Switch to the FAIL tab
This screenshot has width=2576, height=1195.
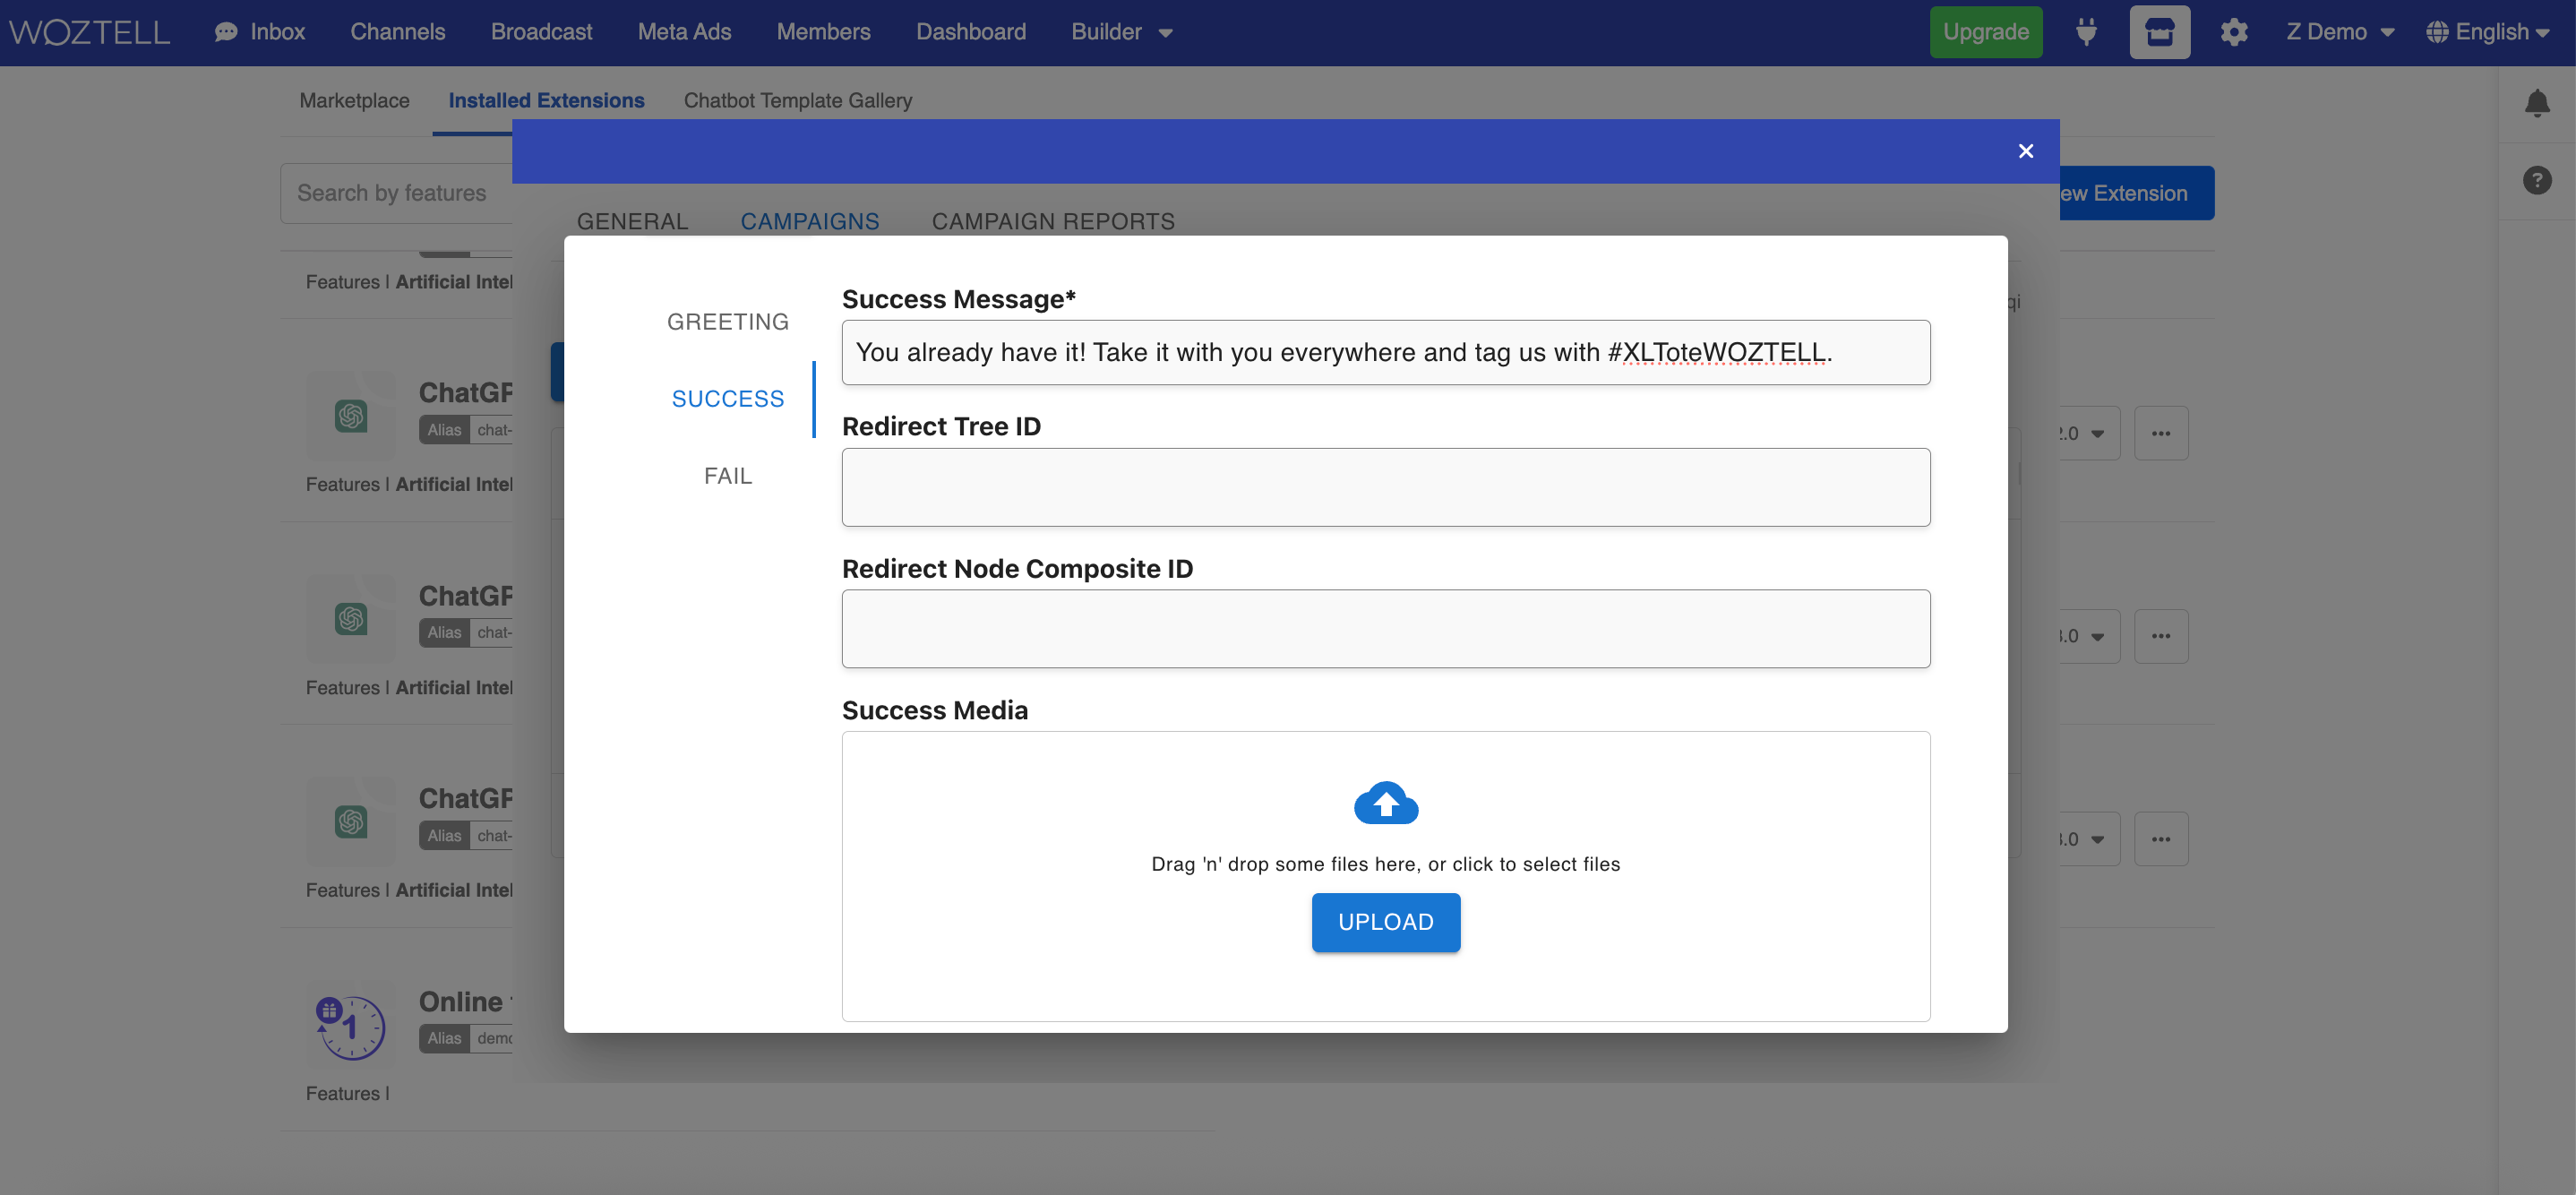point(727,476)
